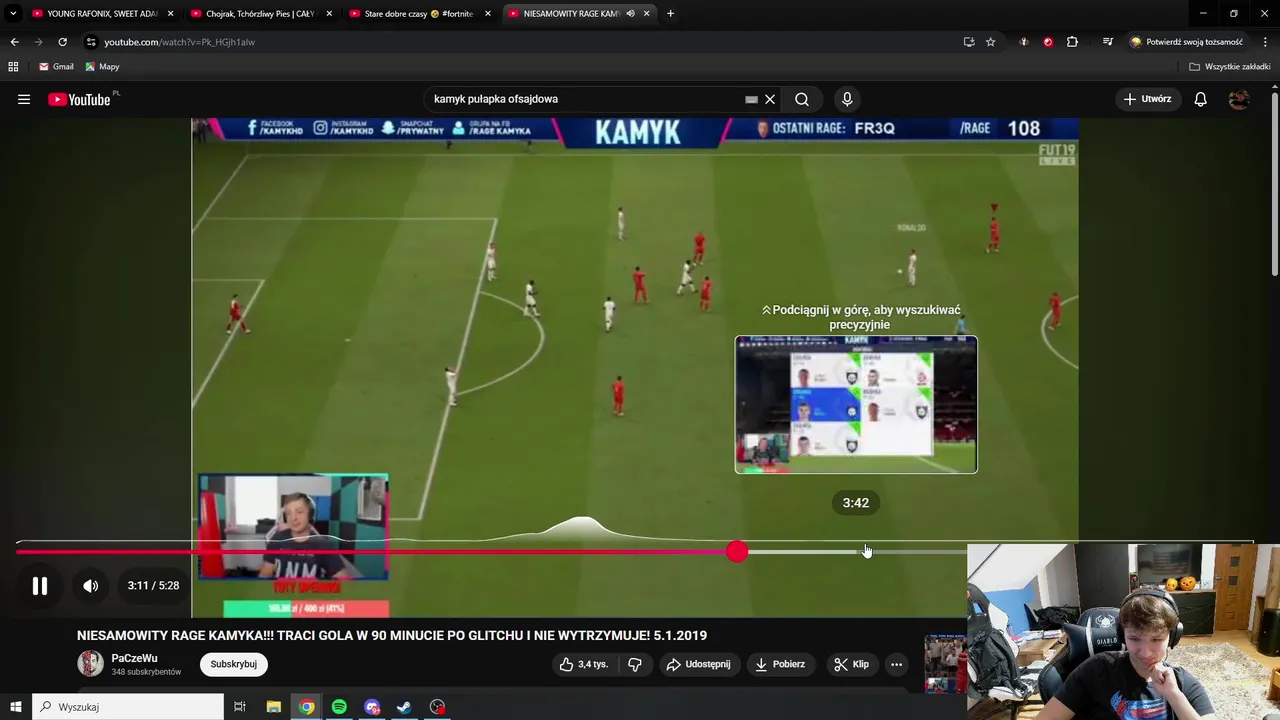Reload the page with refresh icon
This screenshot has width=1280, height=720.
62,42
